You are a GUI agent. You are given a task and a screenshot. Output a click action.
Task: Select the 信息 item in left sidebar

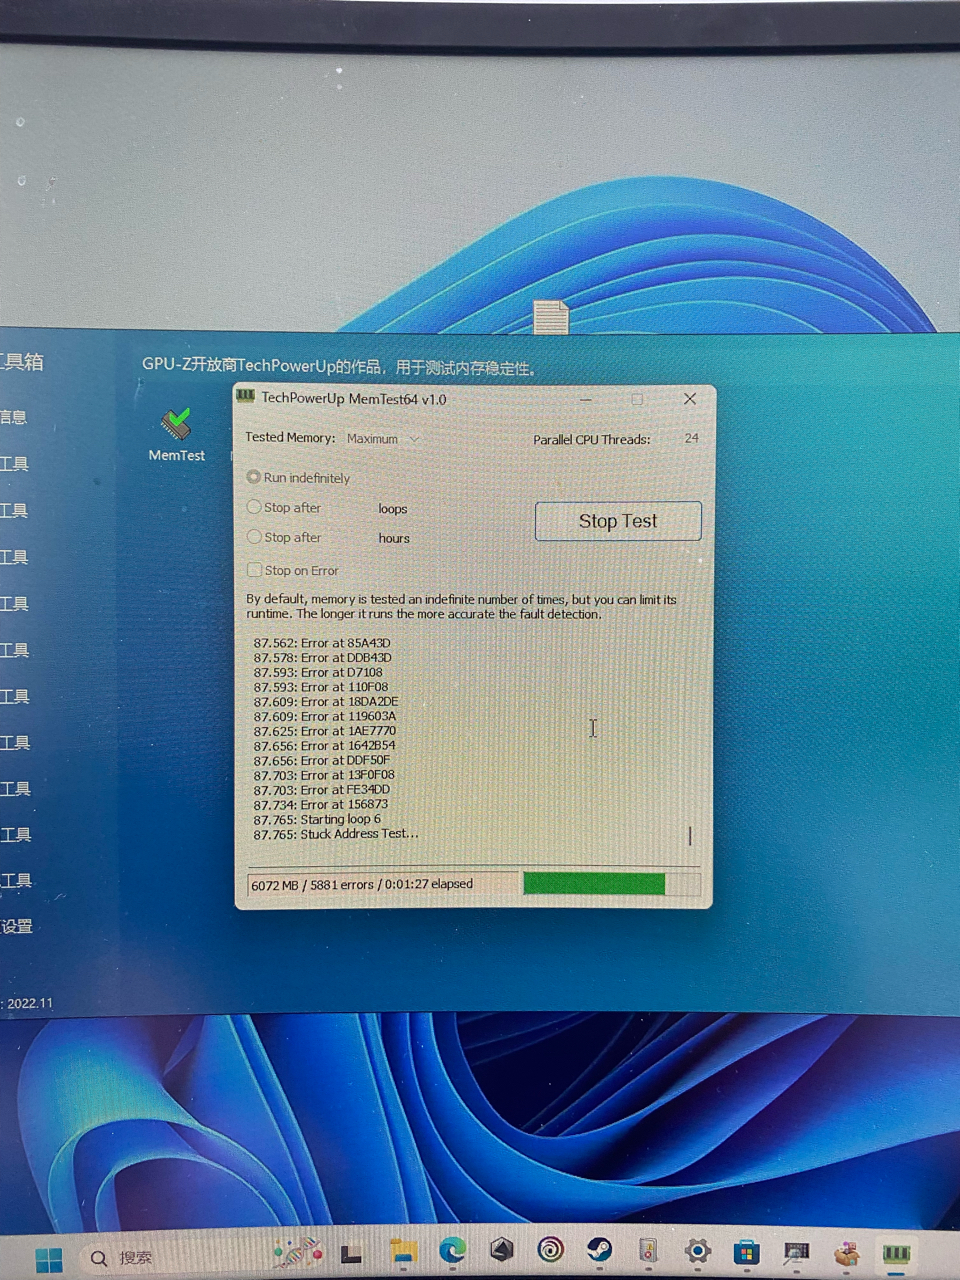click(13, 417)
